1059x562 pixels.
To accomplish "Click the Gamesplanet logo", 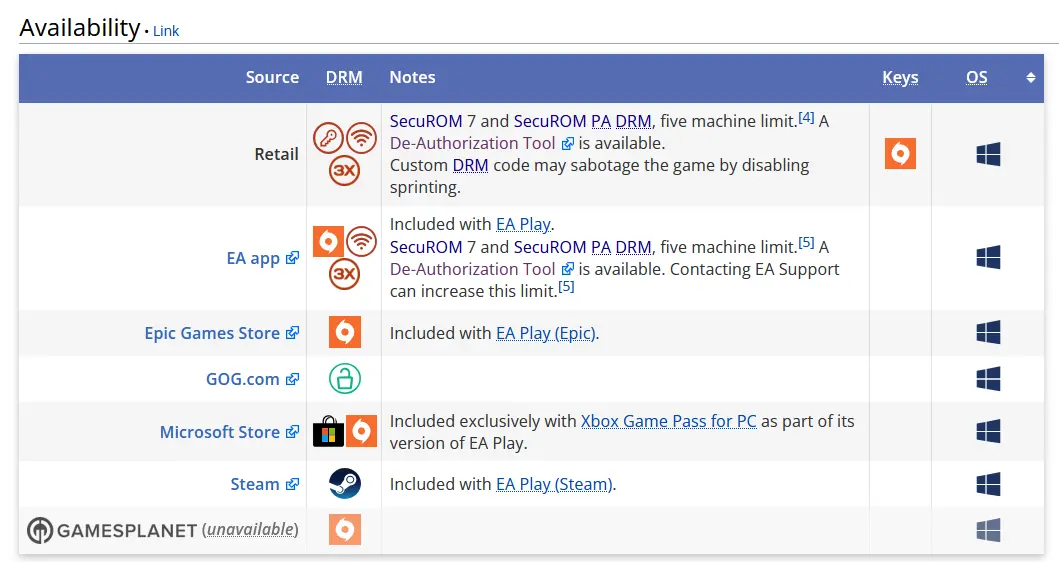I will click(112, 530).
